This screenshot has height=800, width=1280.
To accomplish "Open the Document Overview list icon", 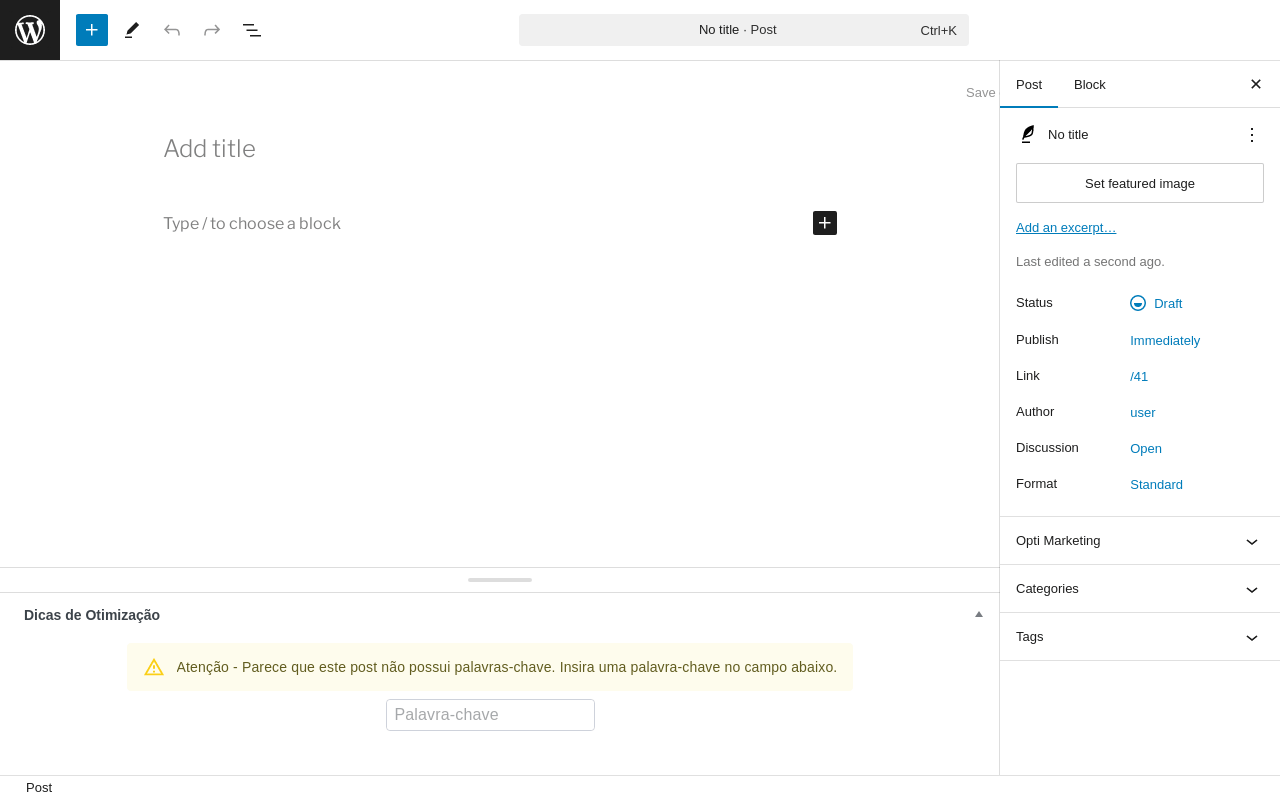I will [252, 30].
